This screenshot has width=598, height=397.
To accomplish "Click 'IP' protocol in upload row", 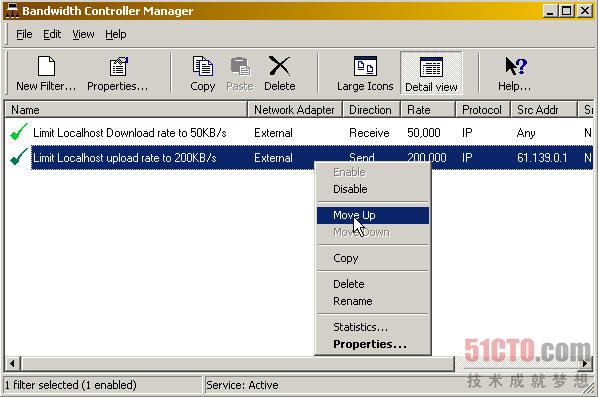I will pyautogui.click(x=467, y=158).
